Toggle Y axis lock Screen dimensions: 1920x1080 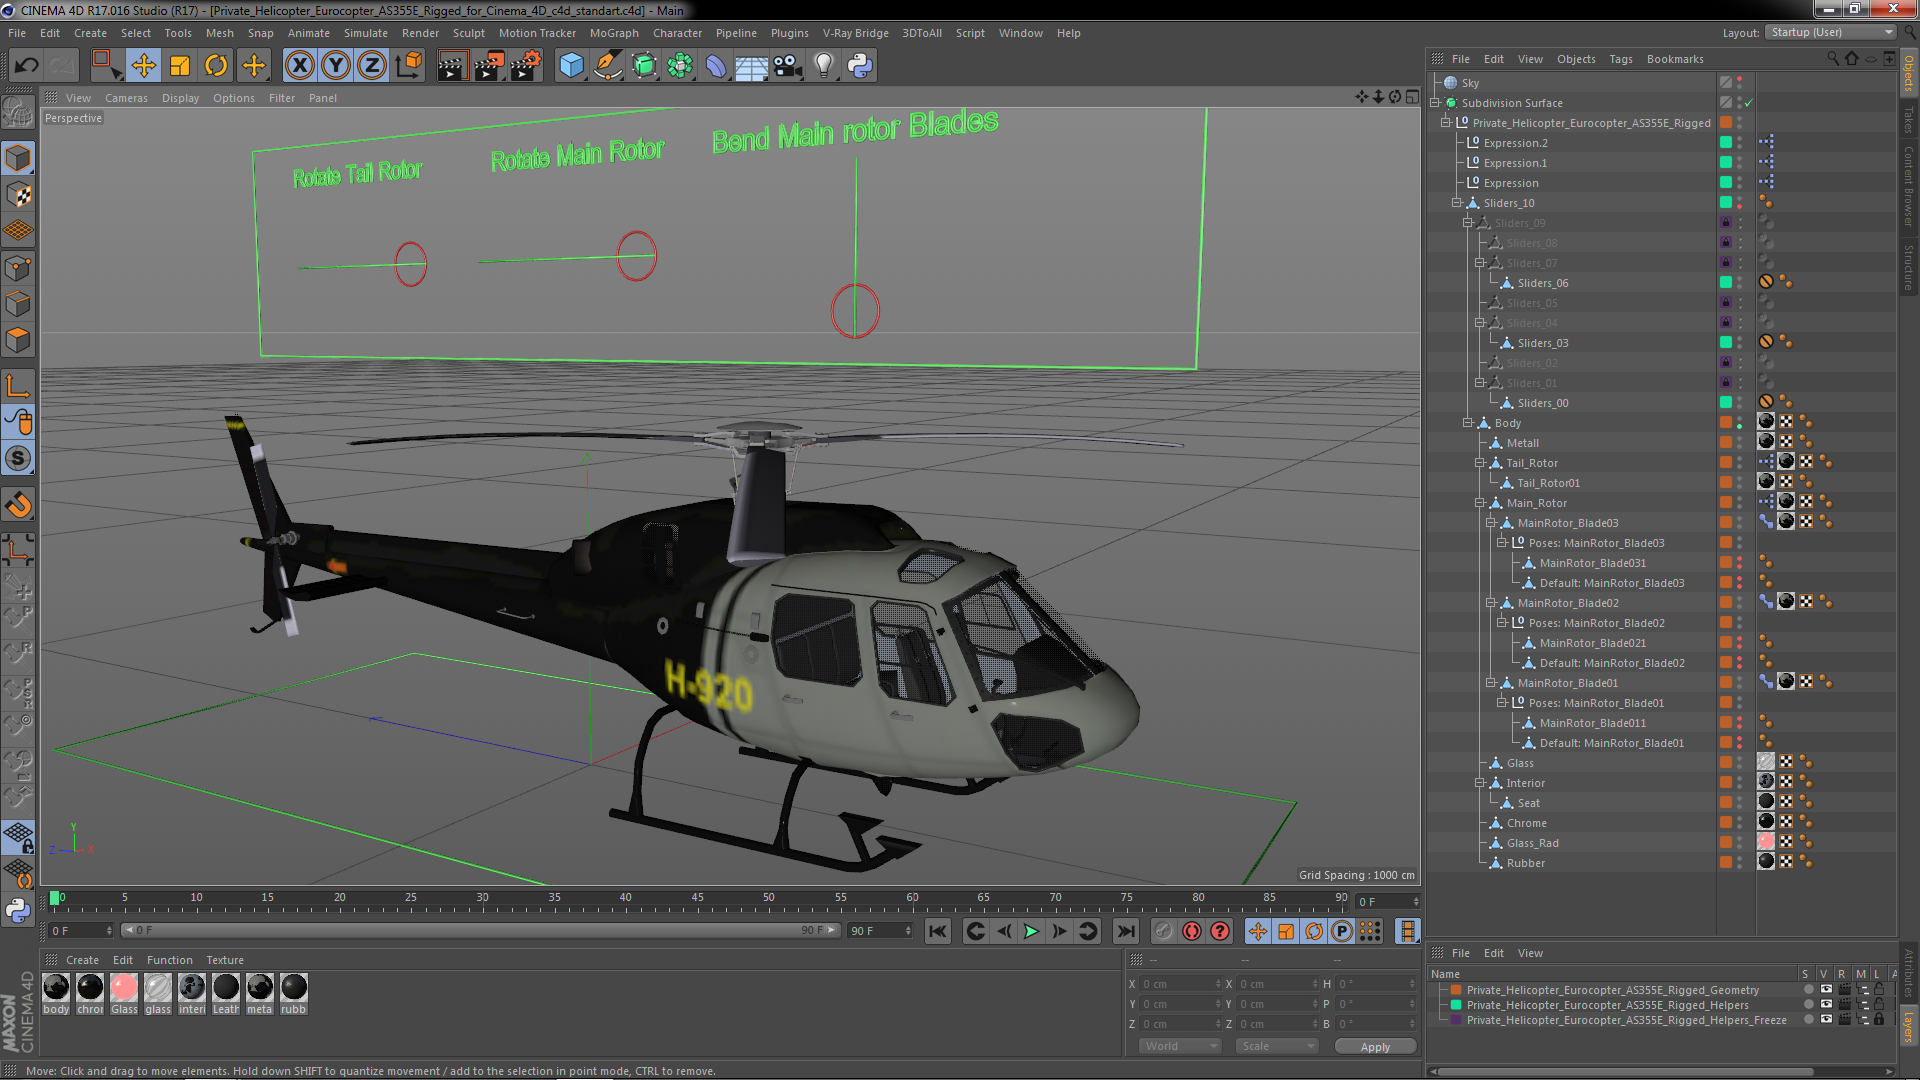click(x=336, y=66)
